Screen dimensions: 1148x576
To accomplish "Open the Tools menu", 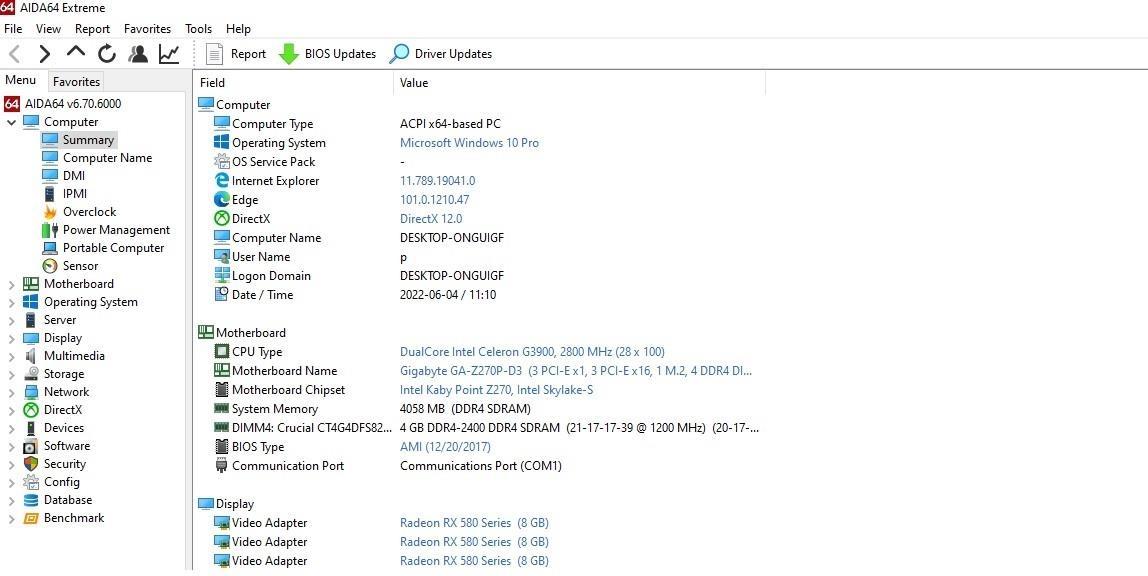I will click(198, 29).
